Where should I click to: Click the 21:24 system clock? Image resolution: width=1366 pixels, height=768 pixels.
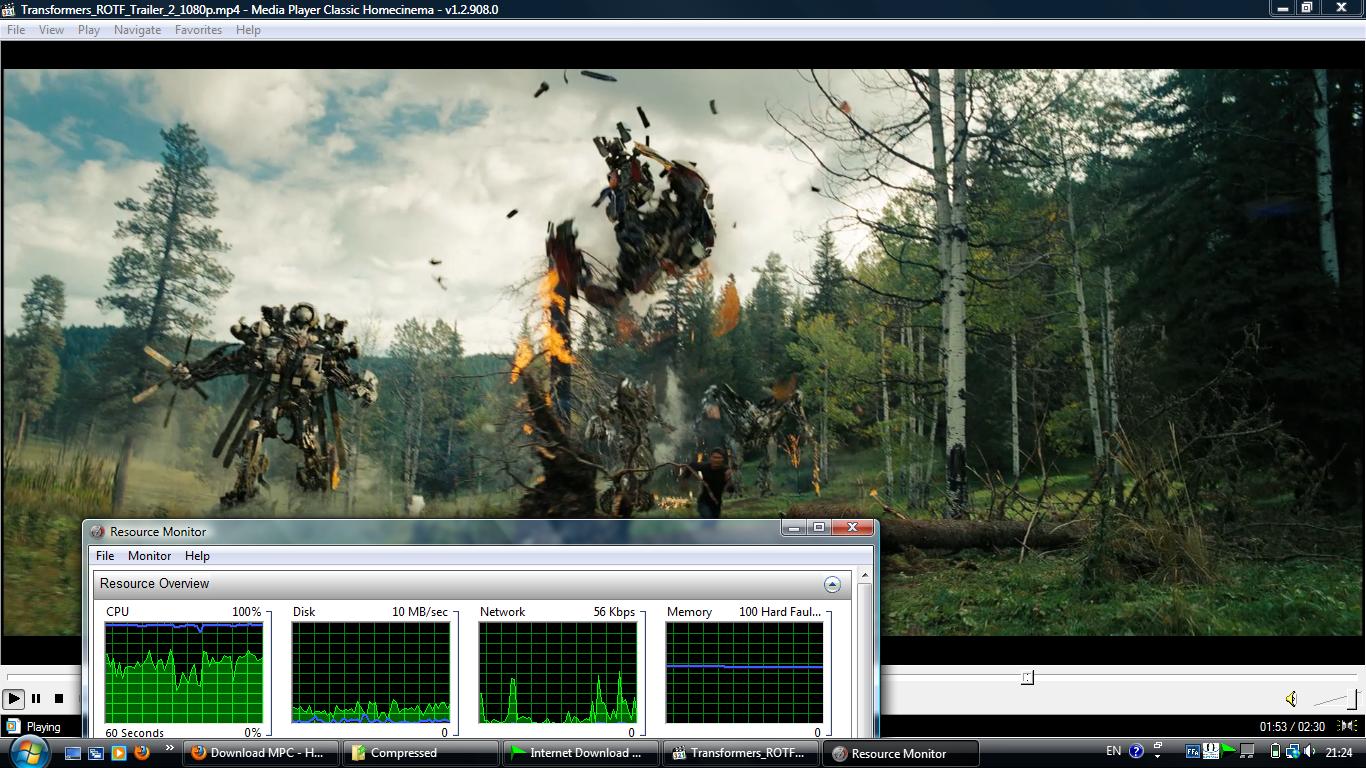pyautogui.click(x=1339, y=752)
